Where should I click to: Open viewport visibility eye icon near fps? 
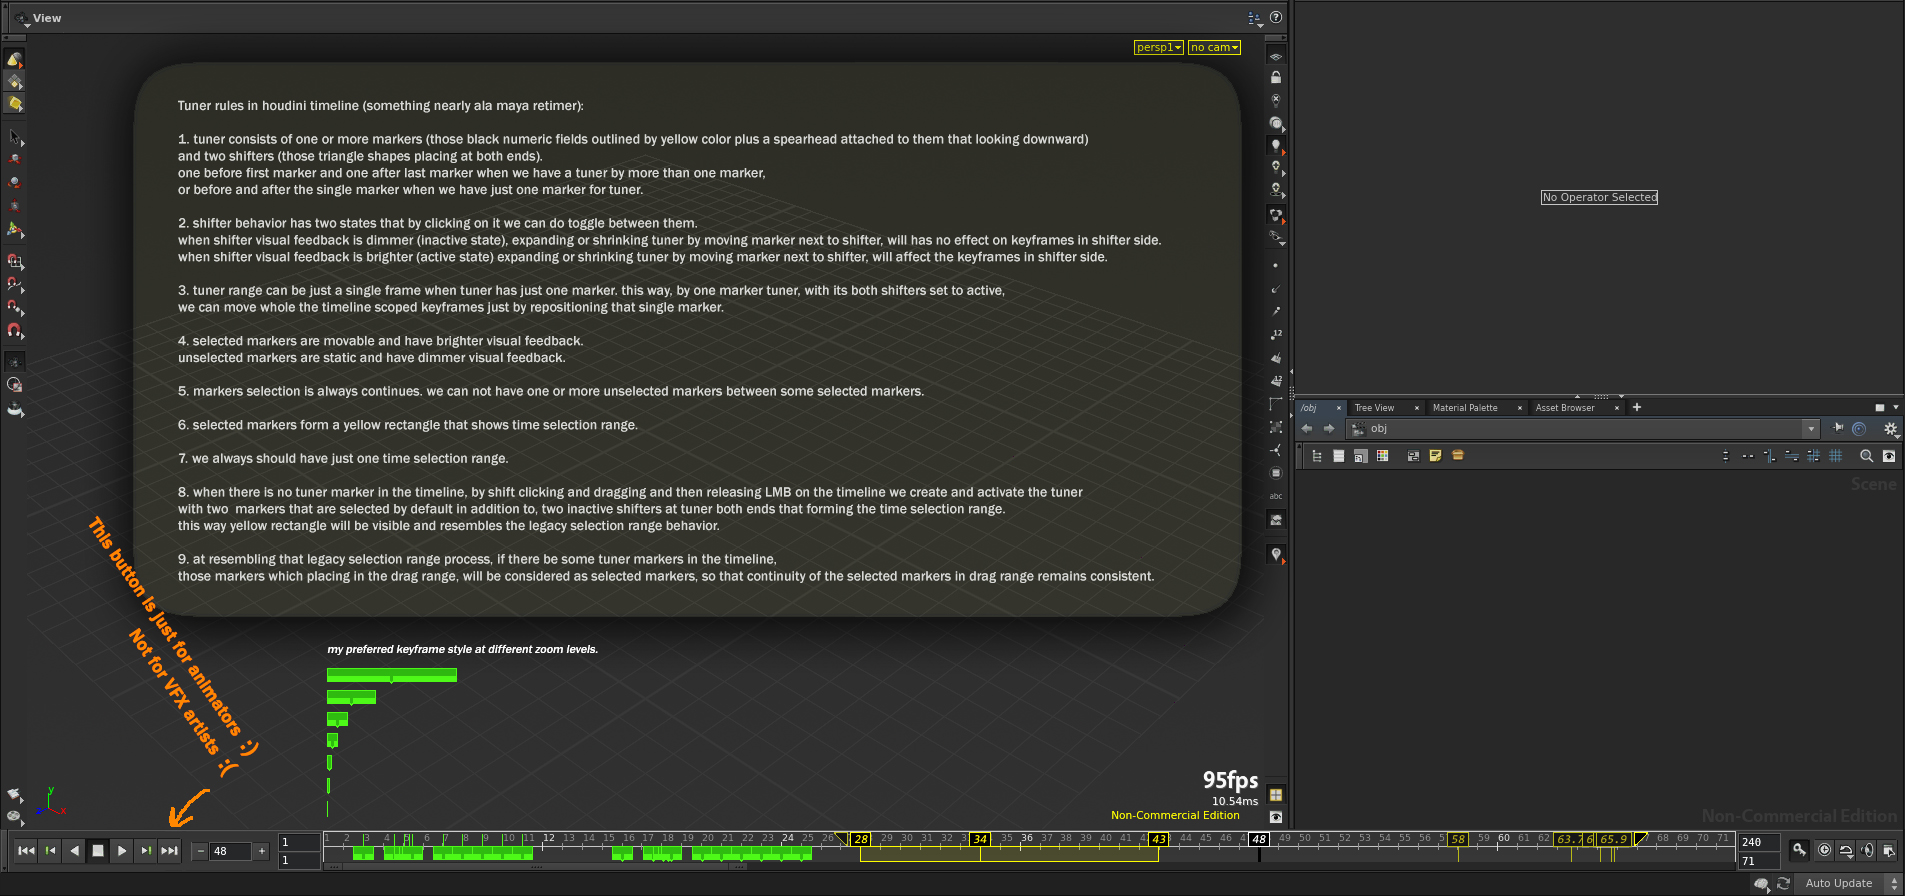[x=1276, y=817]
